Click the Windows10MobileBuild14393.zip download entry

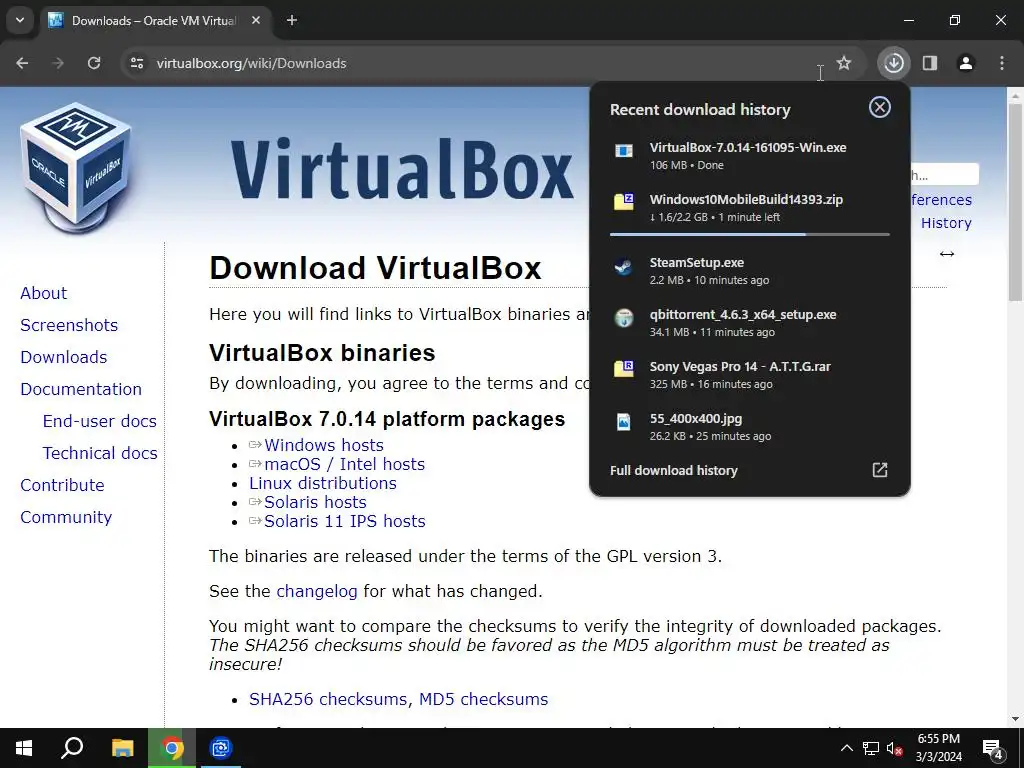(750, 208)
